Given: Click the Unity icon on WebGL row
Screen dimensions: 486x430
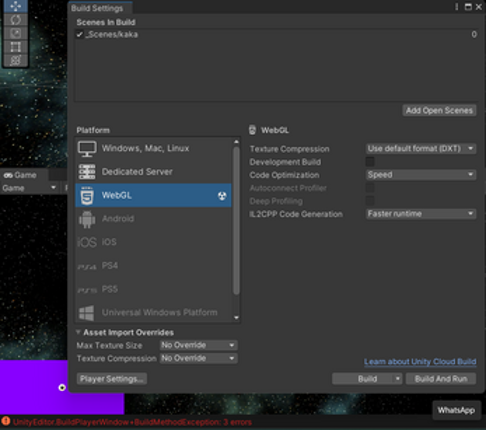Looking at the screenshot, I should pyautogui.click(x=222, y=196).
